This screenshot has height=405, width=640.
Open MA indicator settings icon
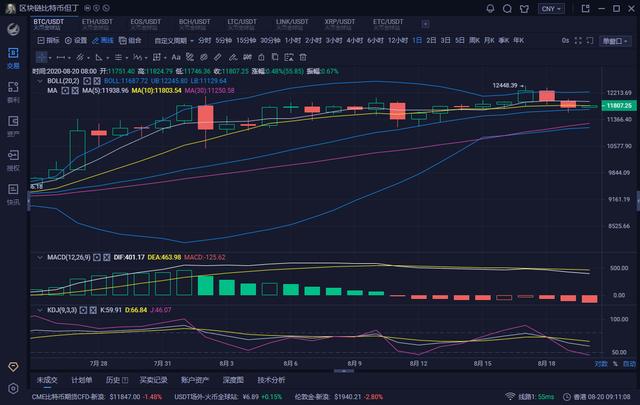pos(65,90)
